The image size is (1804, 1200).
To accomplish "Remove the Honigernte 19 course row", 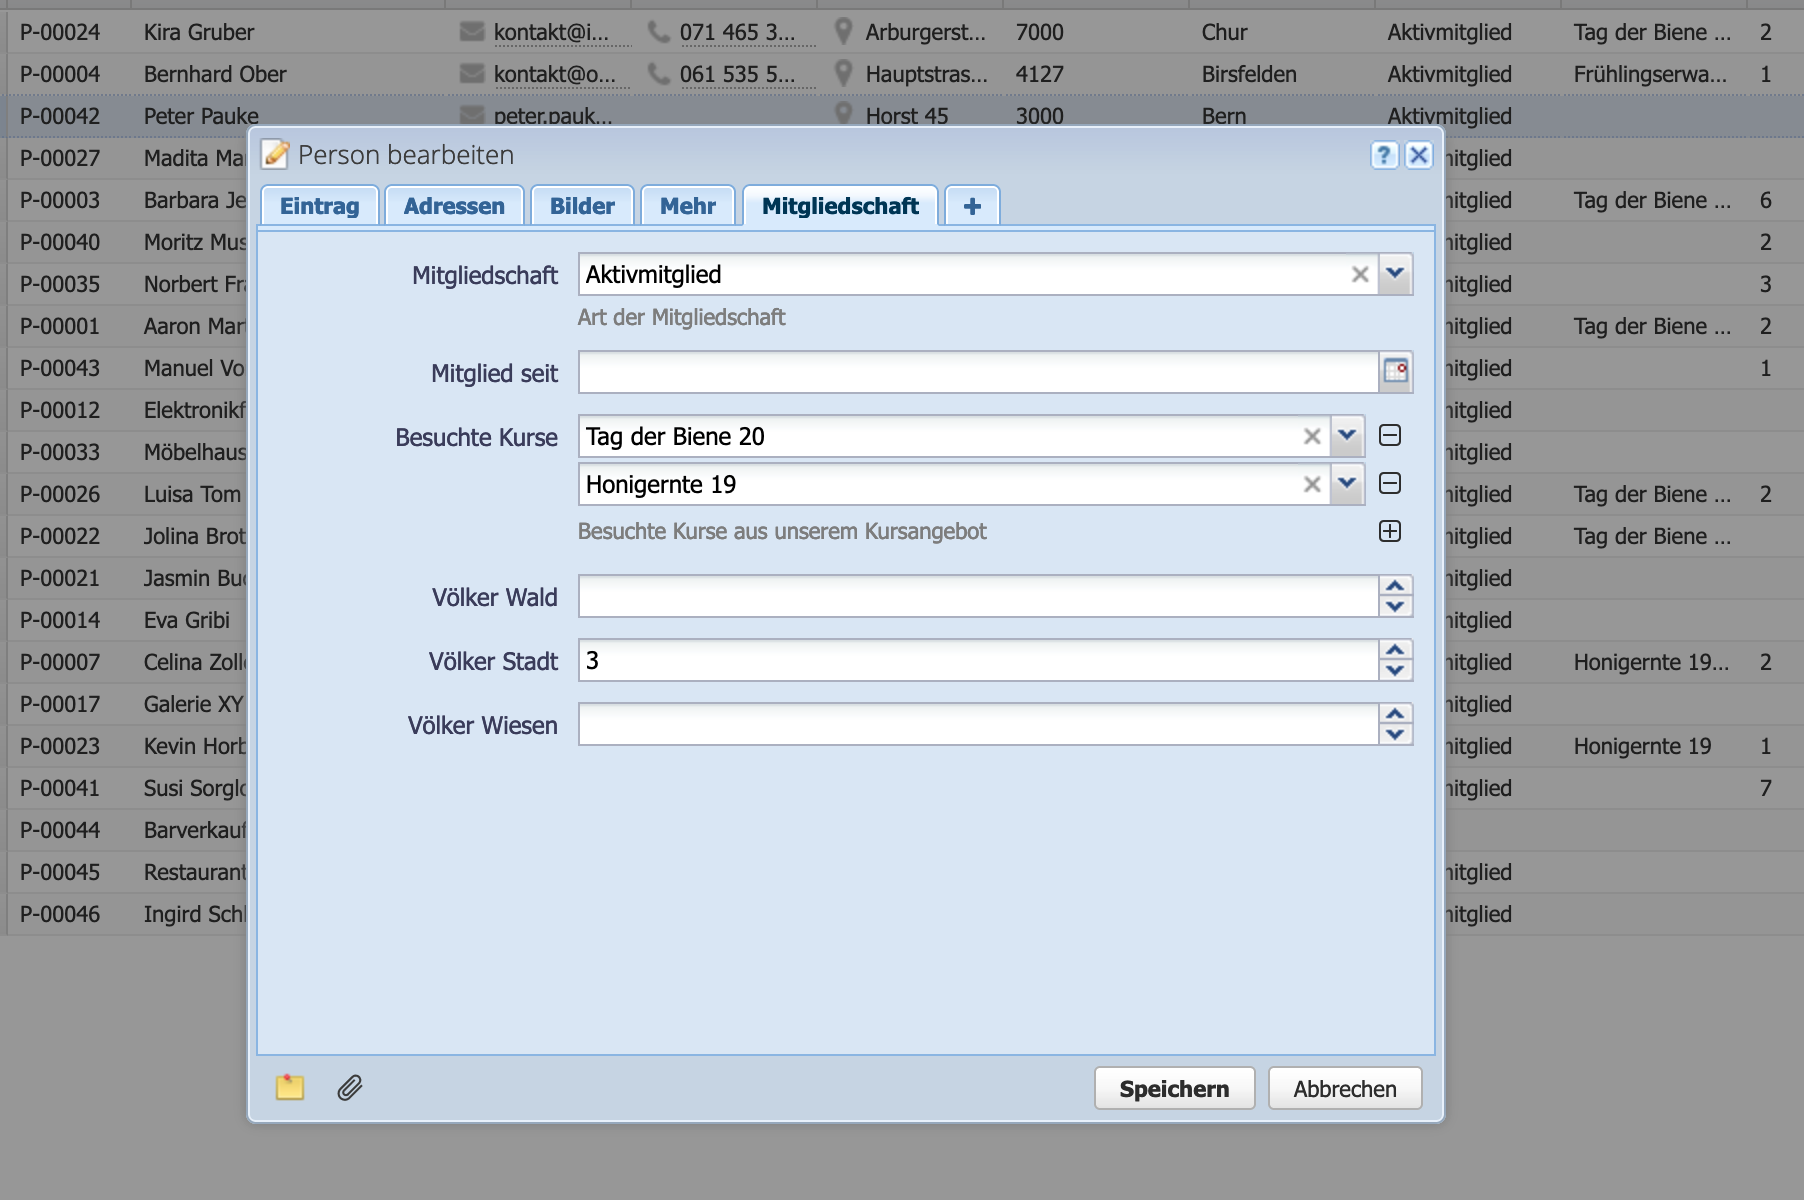I will tap(1390, 484).
